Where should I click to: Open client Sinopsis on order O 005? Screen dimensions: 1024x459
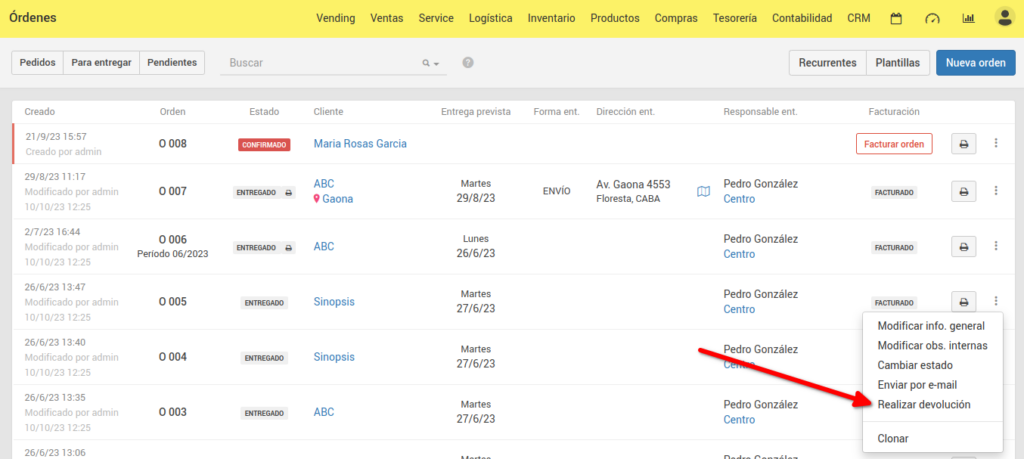click(334, 302)
